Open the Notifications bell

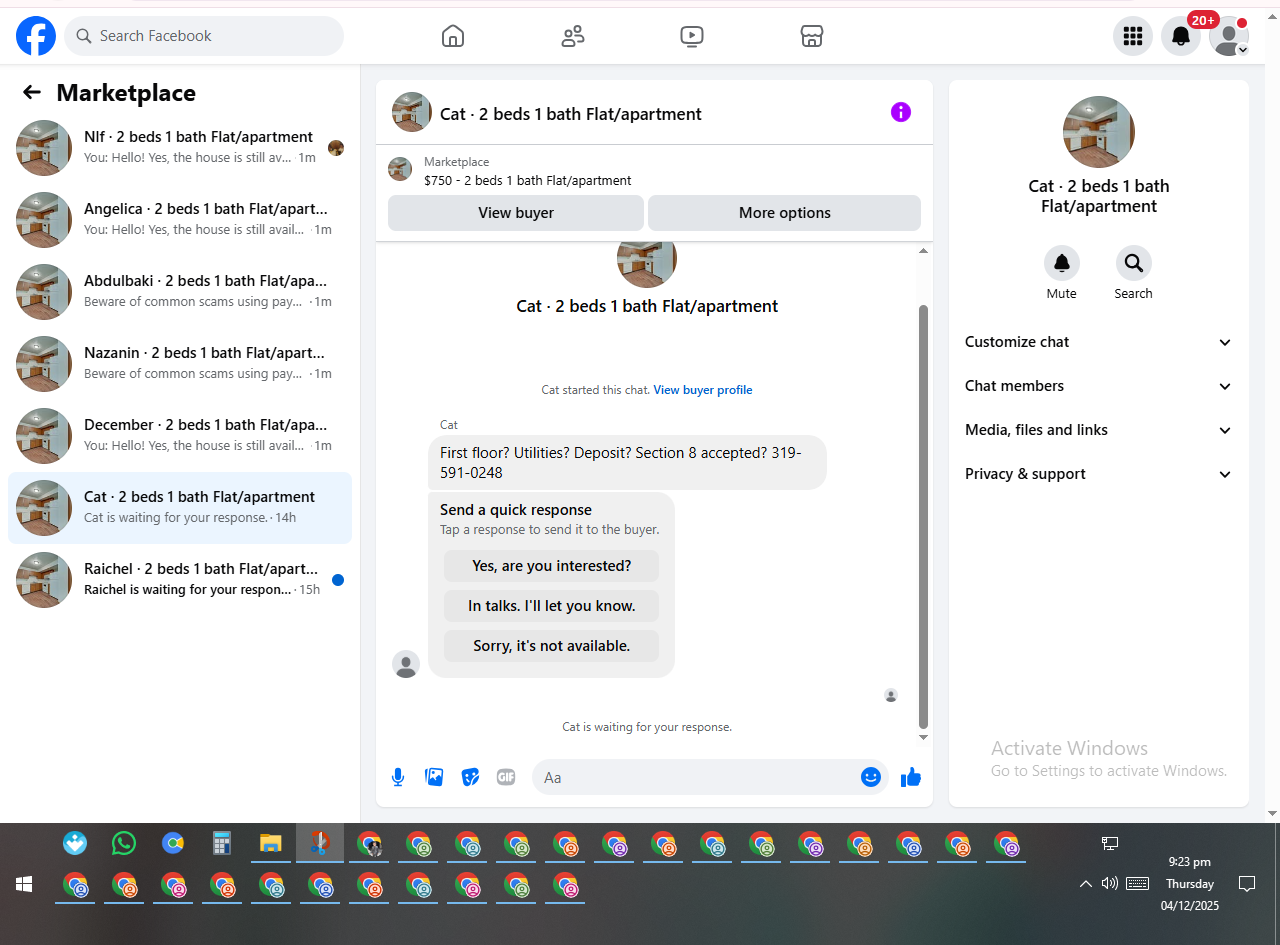[x=1181, y=36]
